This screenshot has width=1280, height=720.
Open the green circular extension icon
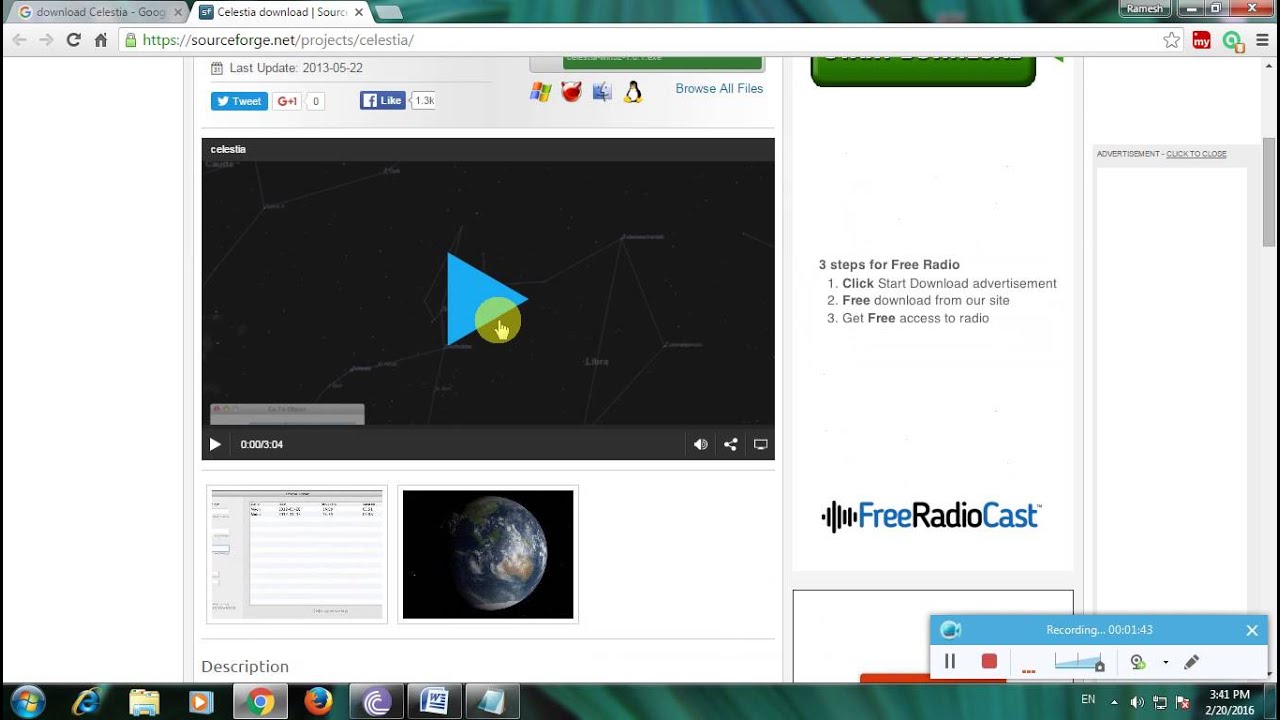(1232, 41)
